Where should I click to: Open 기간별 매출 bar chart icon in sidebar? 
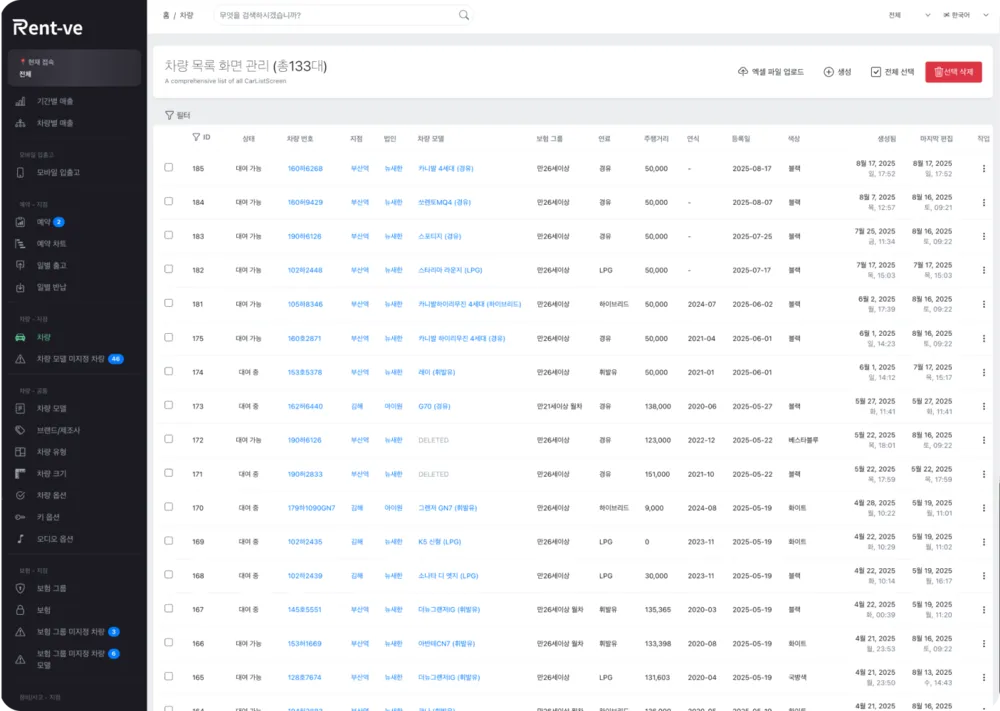(20, 101)
